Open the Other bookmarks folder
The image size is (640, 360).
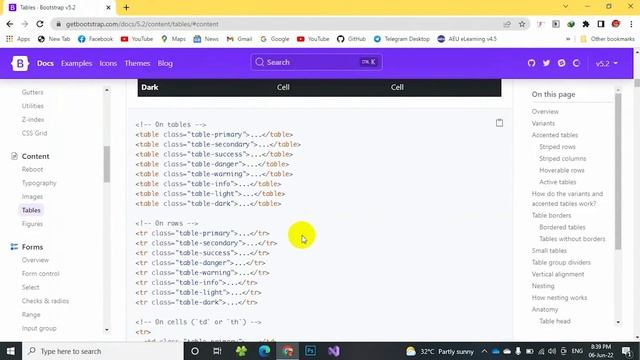(607, 39)
